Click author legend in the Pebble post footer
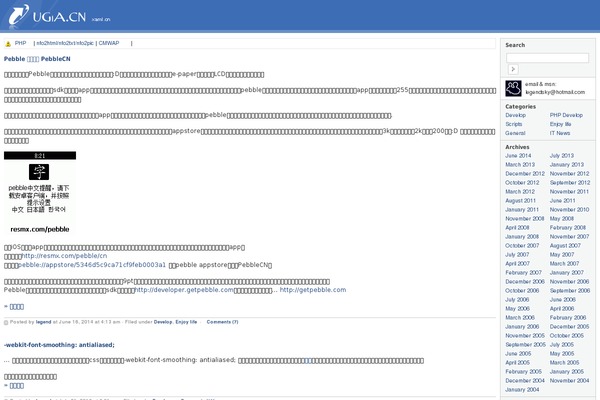This screenshot has width=600, height=400. coord(43,322)
